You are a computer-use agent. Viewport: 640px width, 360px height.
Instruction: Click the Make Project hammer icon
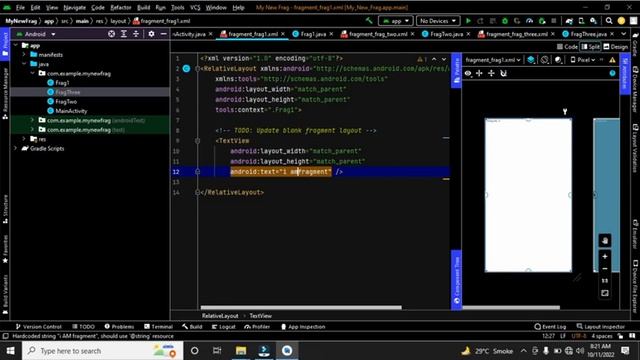click(x=369, y=21)
